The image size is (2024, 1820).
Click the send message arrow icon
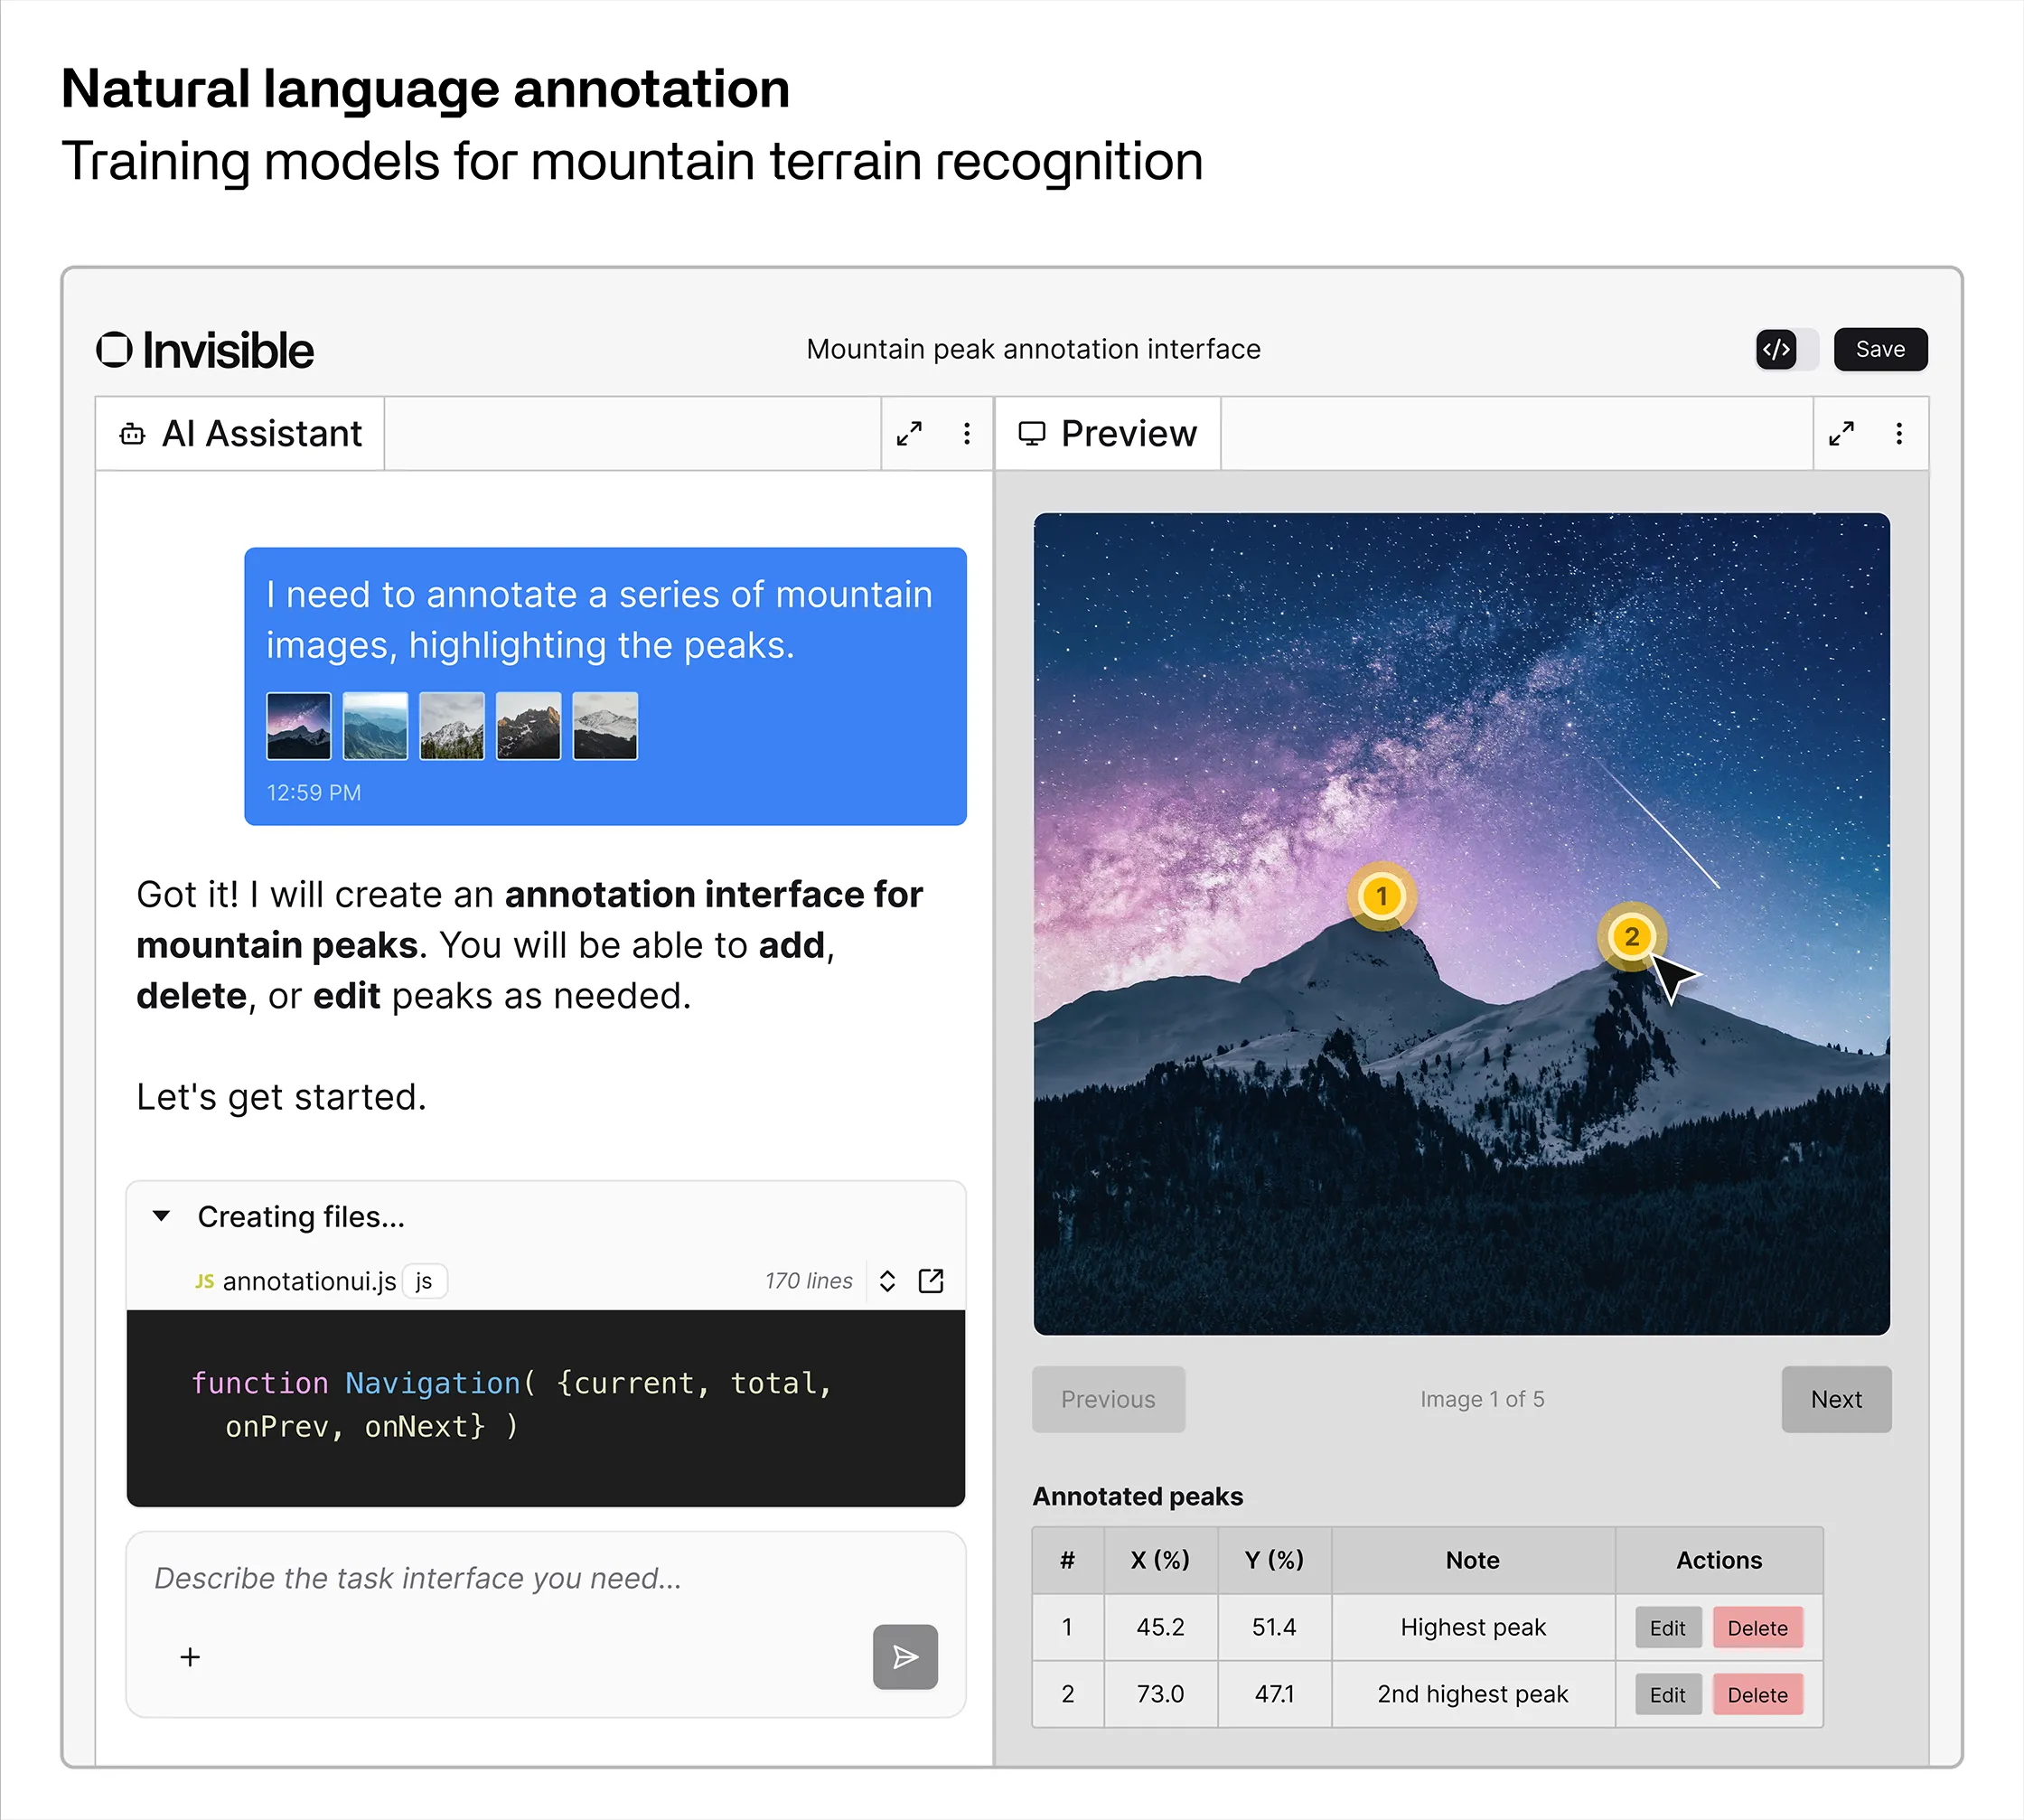904,1657
